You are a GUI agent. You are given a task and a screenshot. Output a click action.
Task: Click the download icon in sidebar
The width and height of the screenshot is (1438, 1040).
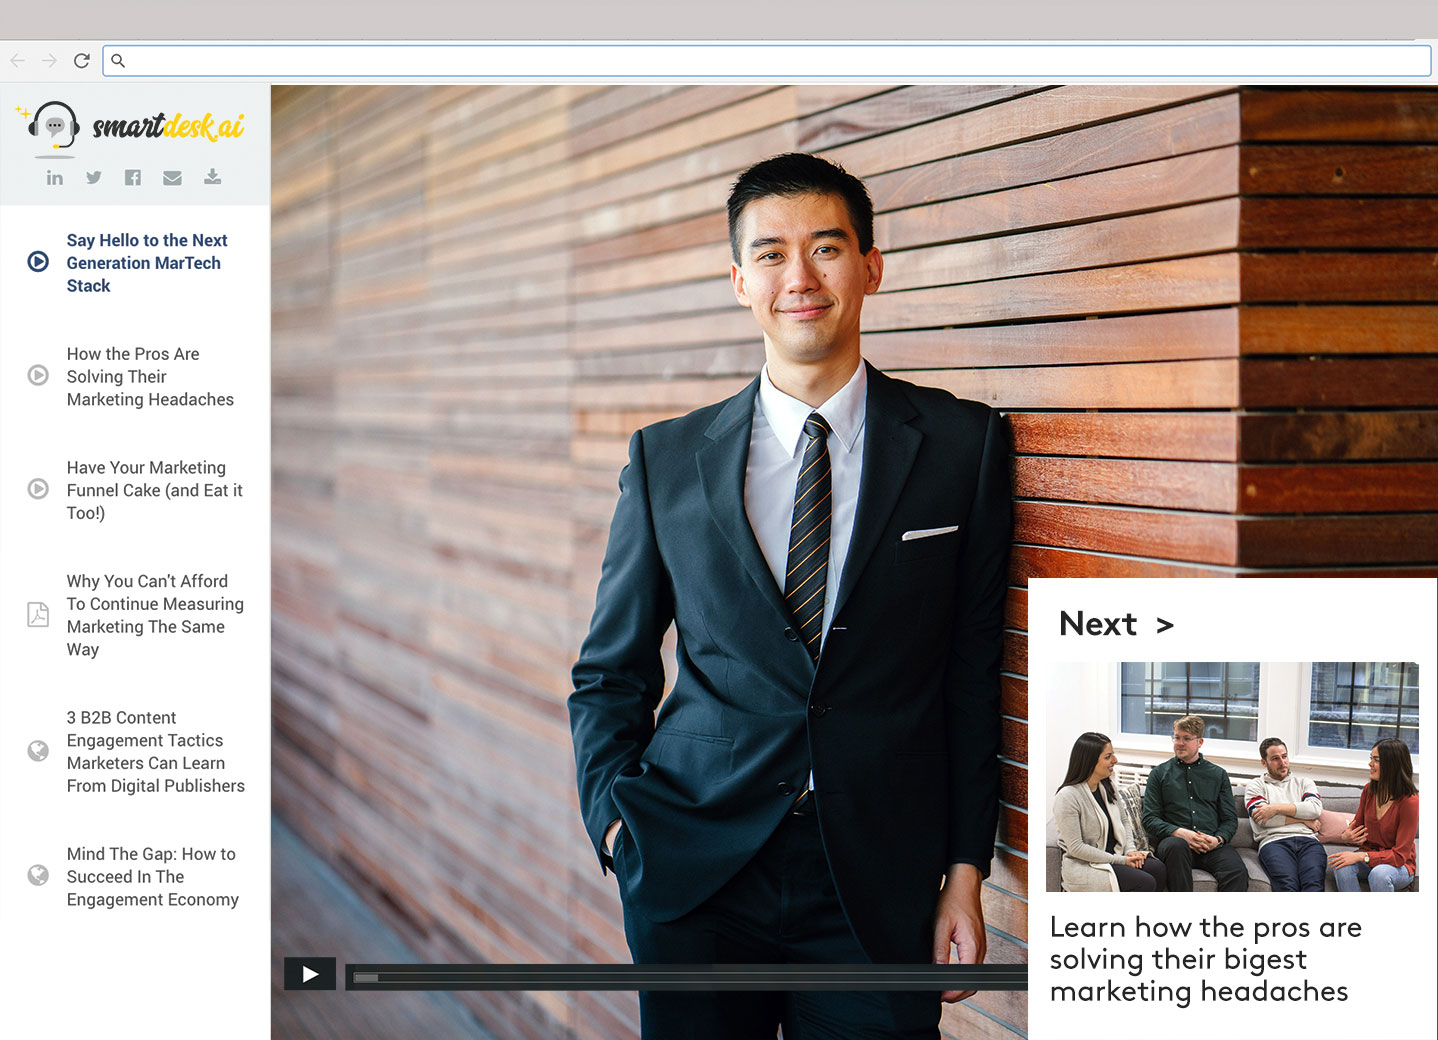212,177
